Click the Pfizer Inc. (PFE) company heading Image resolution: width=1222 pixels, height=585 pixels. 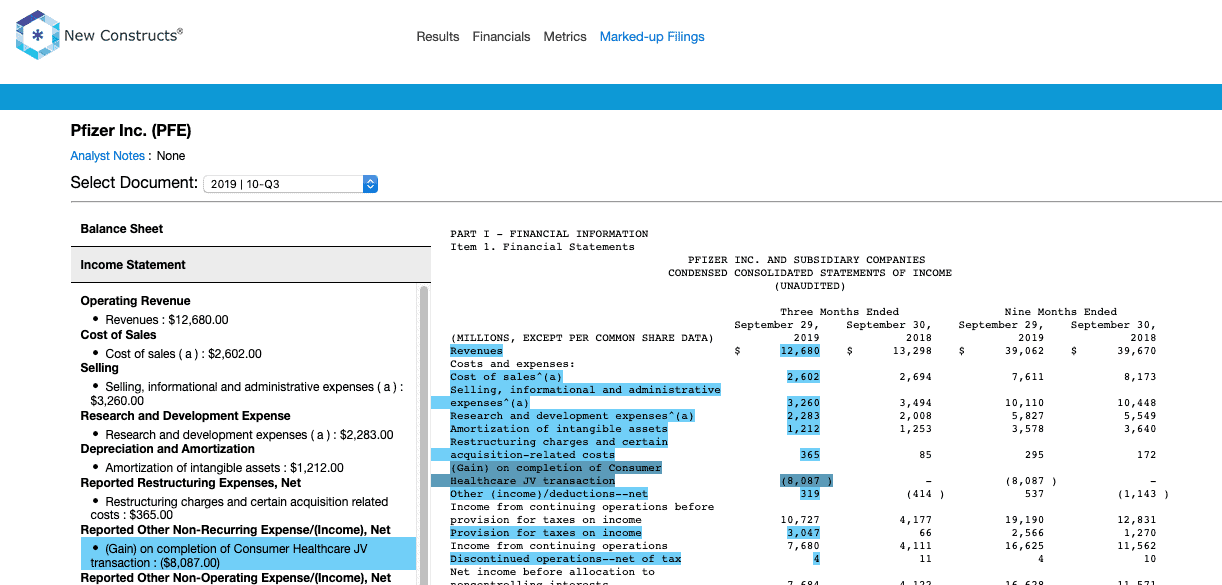(131, 131)
